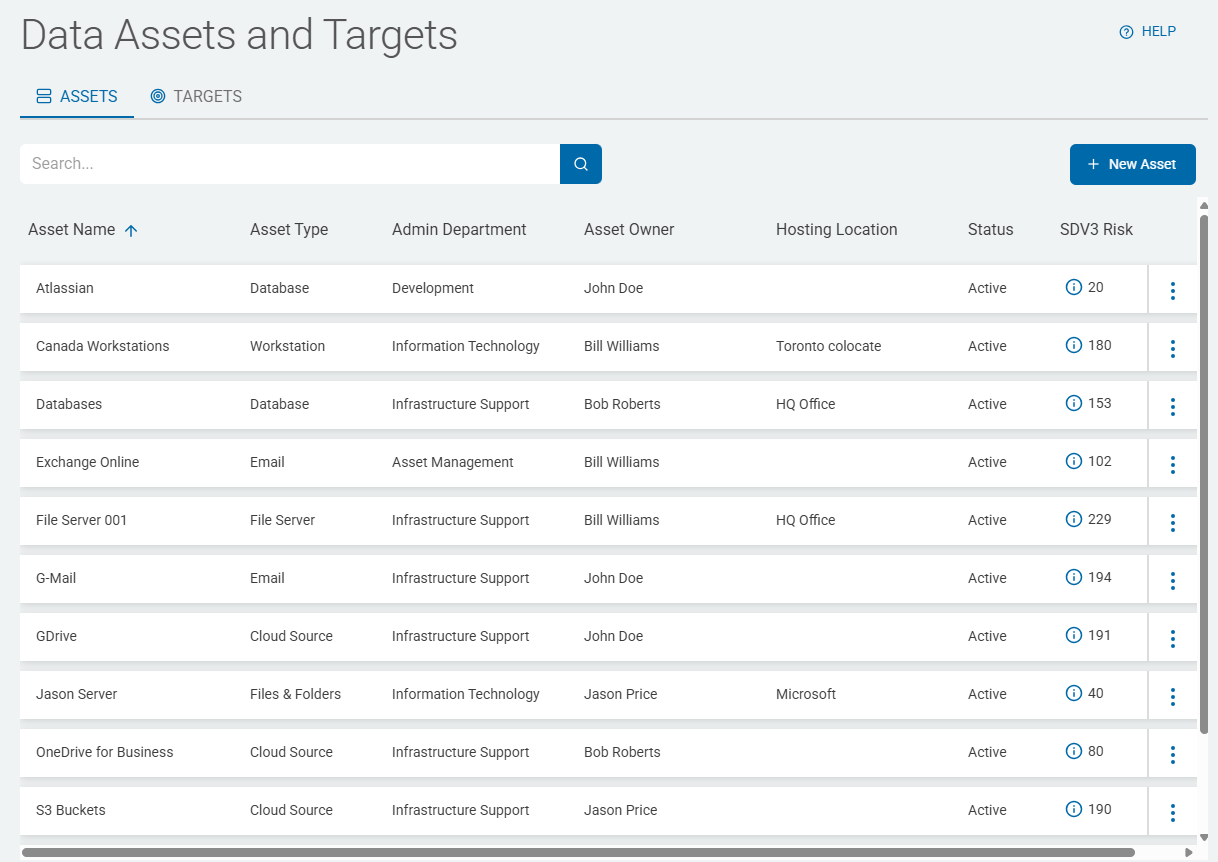Sort by the SDV3 Risk column header
This screenshot has width=1218, height=862.
coord(1096,230)
